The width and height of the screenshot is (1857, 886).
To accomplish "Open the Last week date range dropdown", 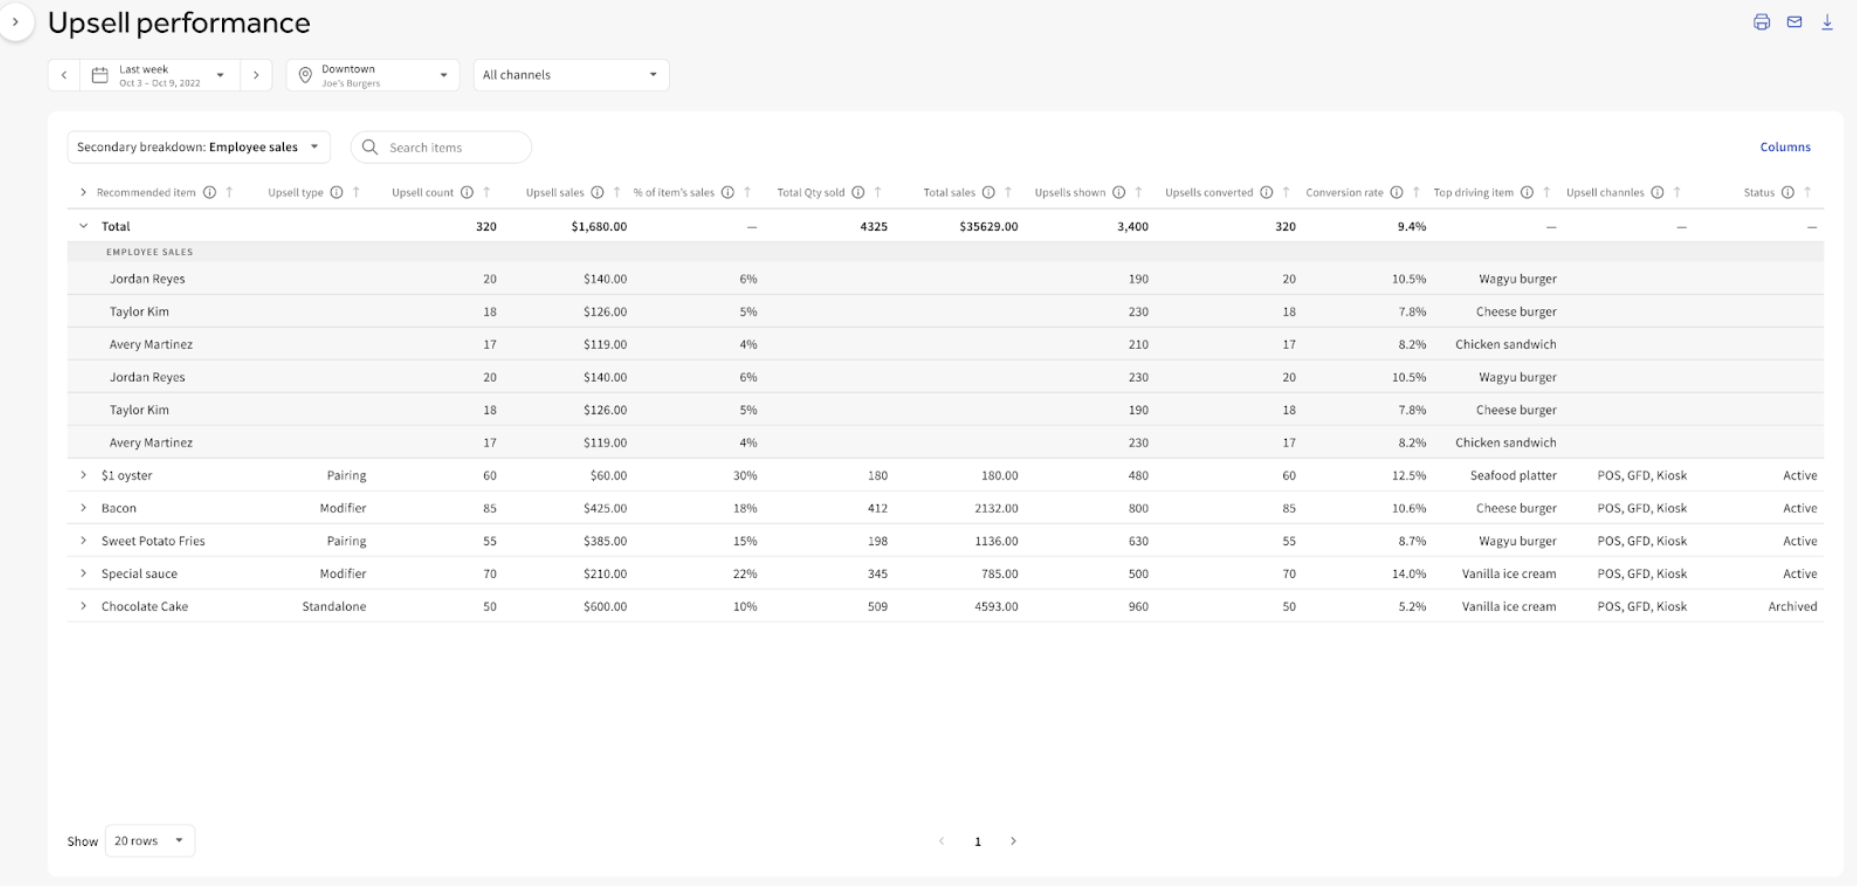I will (160, 75).
